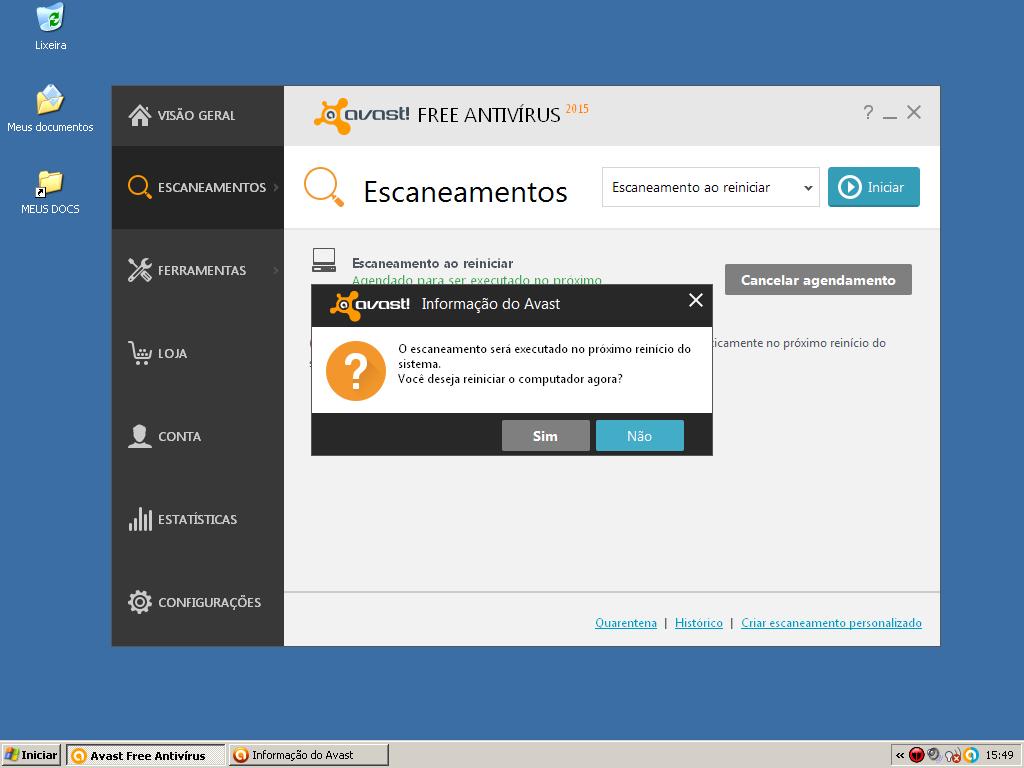Open the Escaneamento ao reiniciar dropdown
The width and height of the screenshot is (1024, 768).
click(711, 187)
